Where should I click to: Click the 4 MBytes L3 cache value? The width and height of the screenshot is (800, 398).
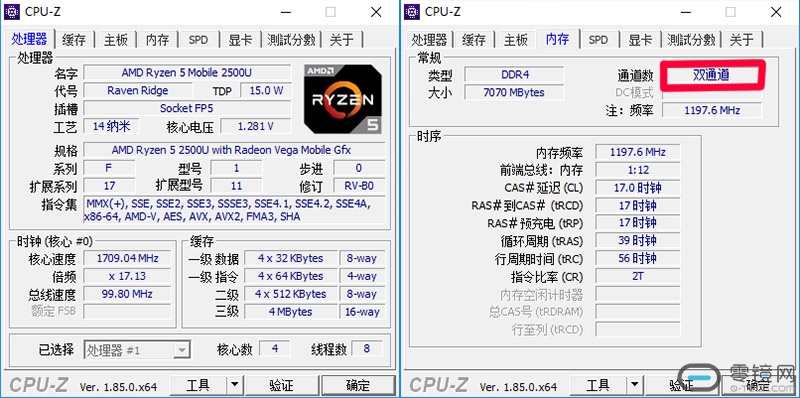290,312
